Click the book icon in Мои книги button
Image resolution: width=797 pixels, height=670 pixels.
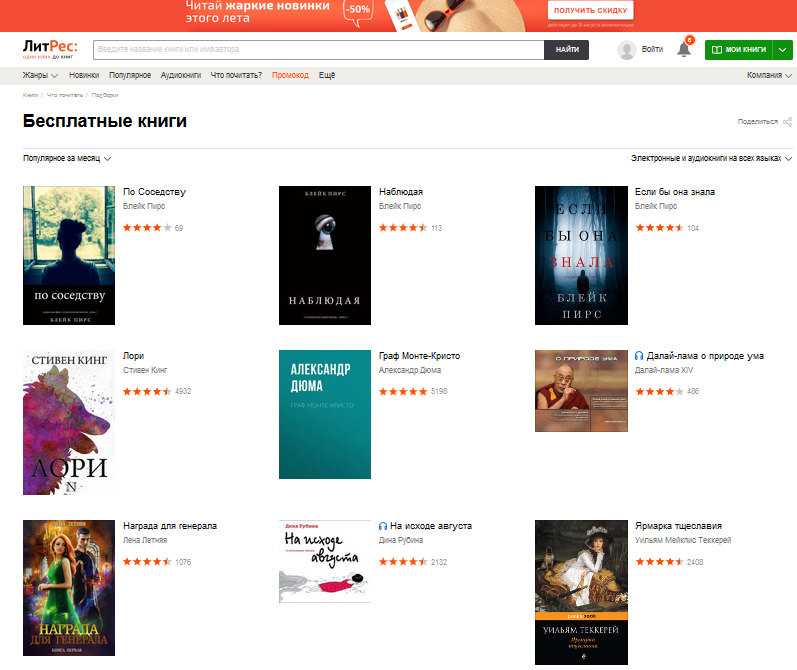tap(716, 49)
